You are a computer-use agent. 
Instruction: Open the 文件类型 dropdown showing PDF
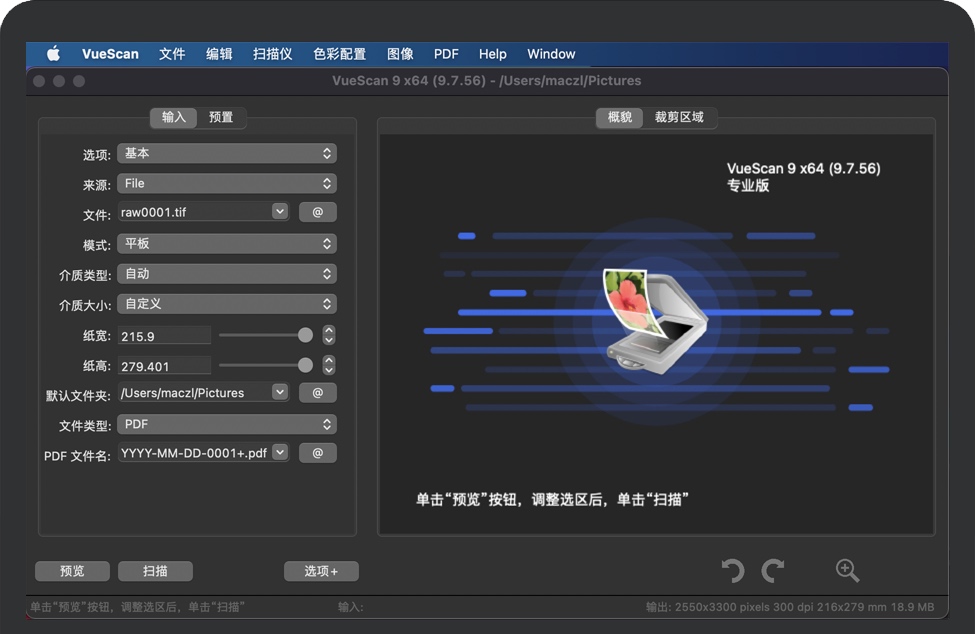tap(227, 424)
